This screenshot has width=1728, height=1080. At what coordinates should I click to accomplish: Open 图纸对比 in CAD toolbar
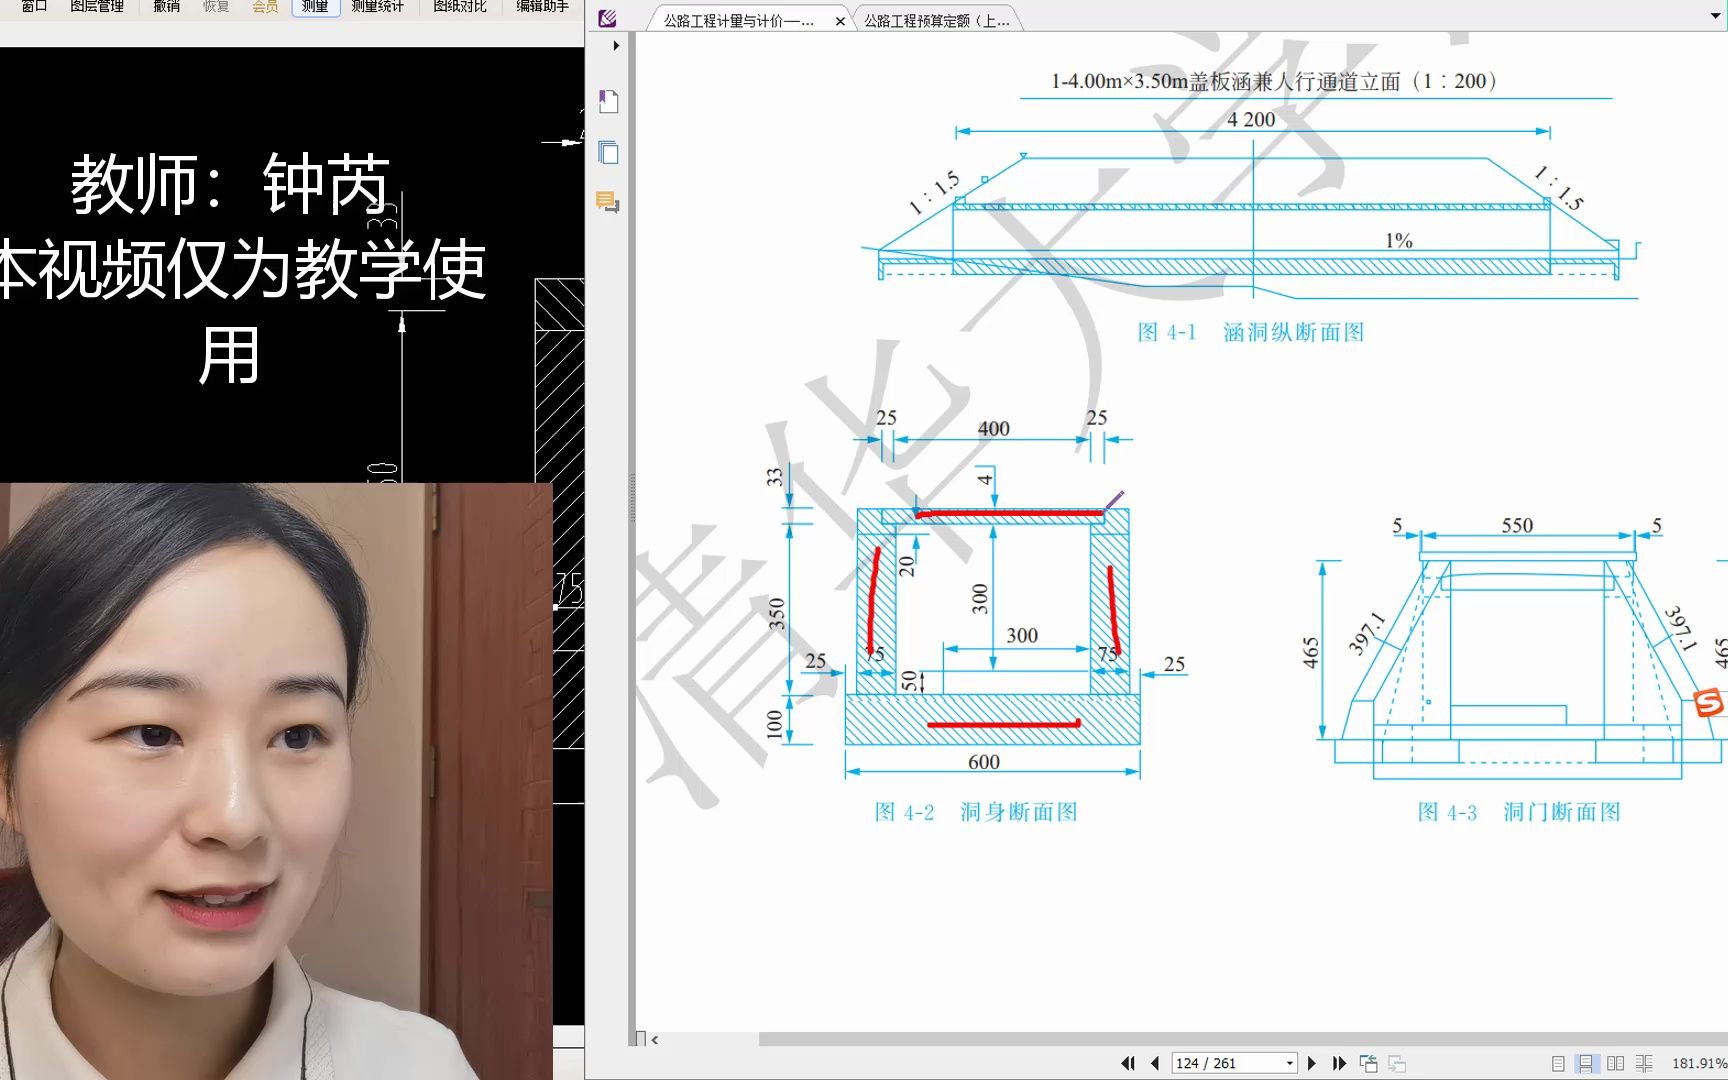pyautogui.click(x=459, y=7)
